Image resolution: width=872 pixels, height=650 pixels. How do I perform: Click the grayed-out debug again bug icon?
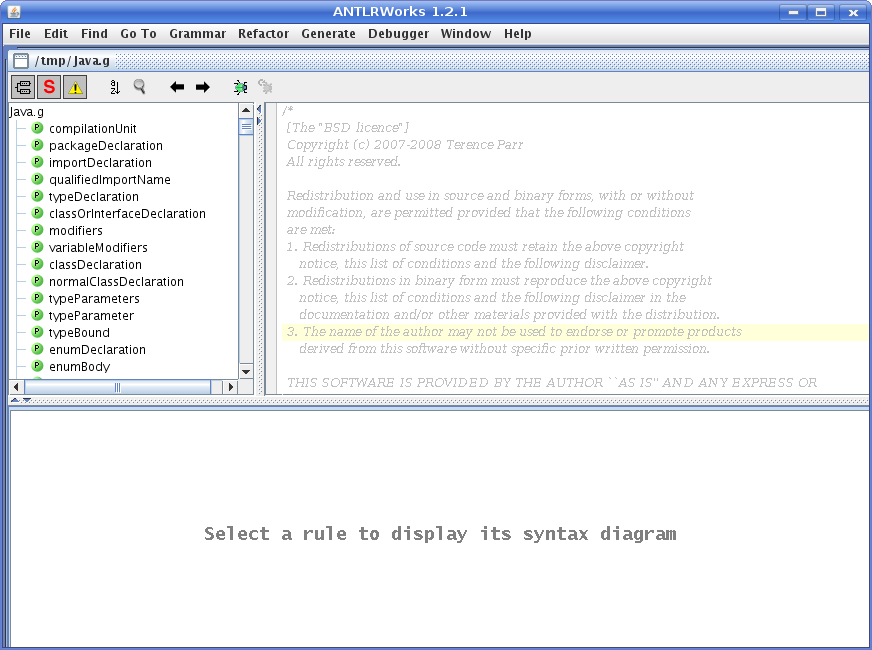pos(265,87)
